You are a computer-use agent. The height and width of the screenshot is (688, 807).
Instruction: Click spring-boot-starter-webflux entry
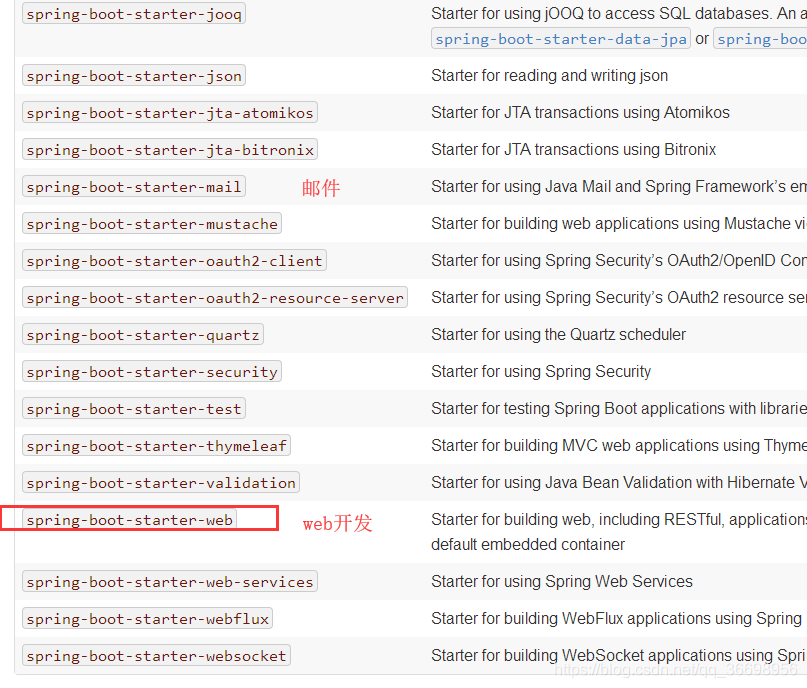point(148,619)
